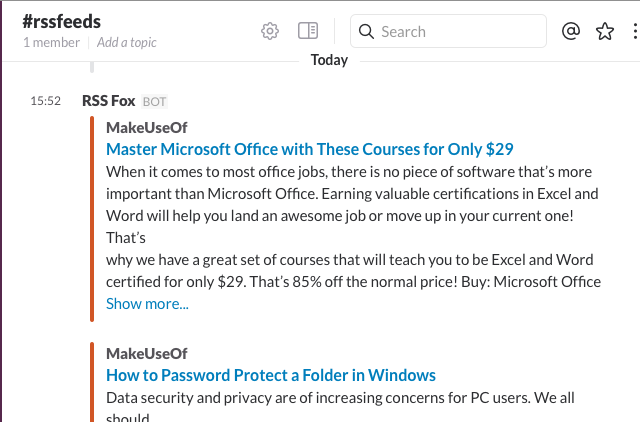Screen dimensions: 640x422
Task: Open the Master Microsoft Office courses article
Action: 310,149
